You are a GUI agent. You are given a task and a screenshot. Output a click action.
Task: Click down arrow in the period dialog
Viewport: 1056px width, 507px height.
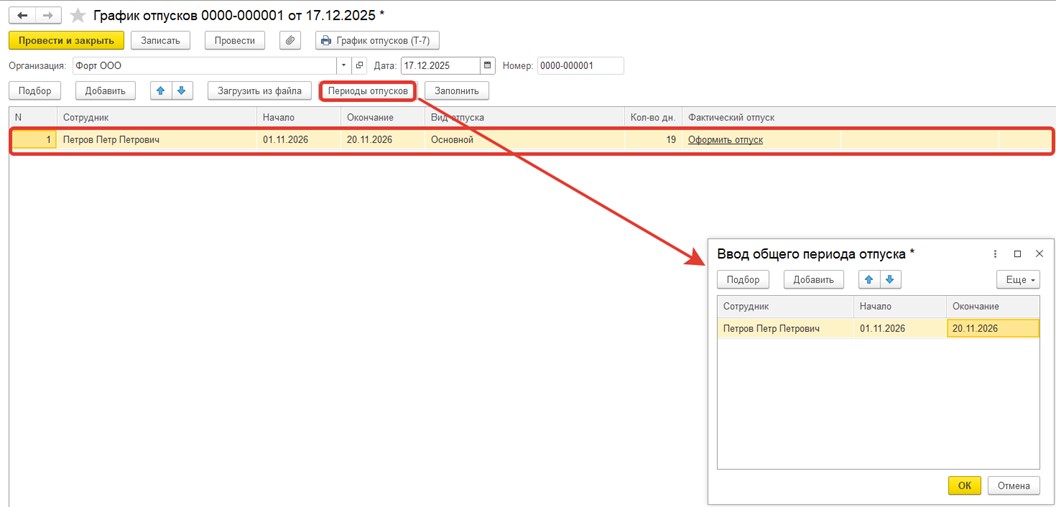tap(890, 280)
